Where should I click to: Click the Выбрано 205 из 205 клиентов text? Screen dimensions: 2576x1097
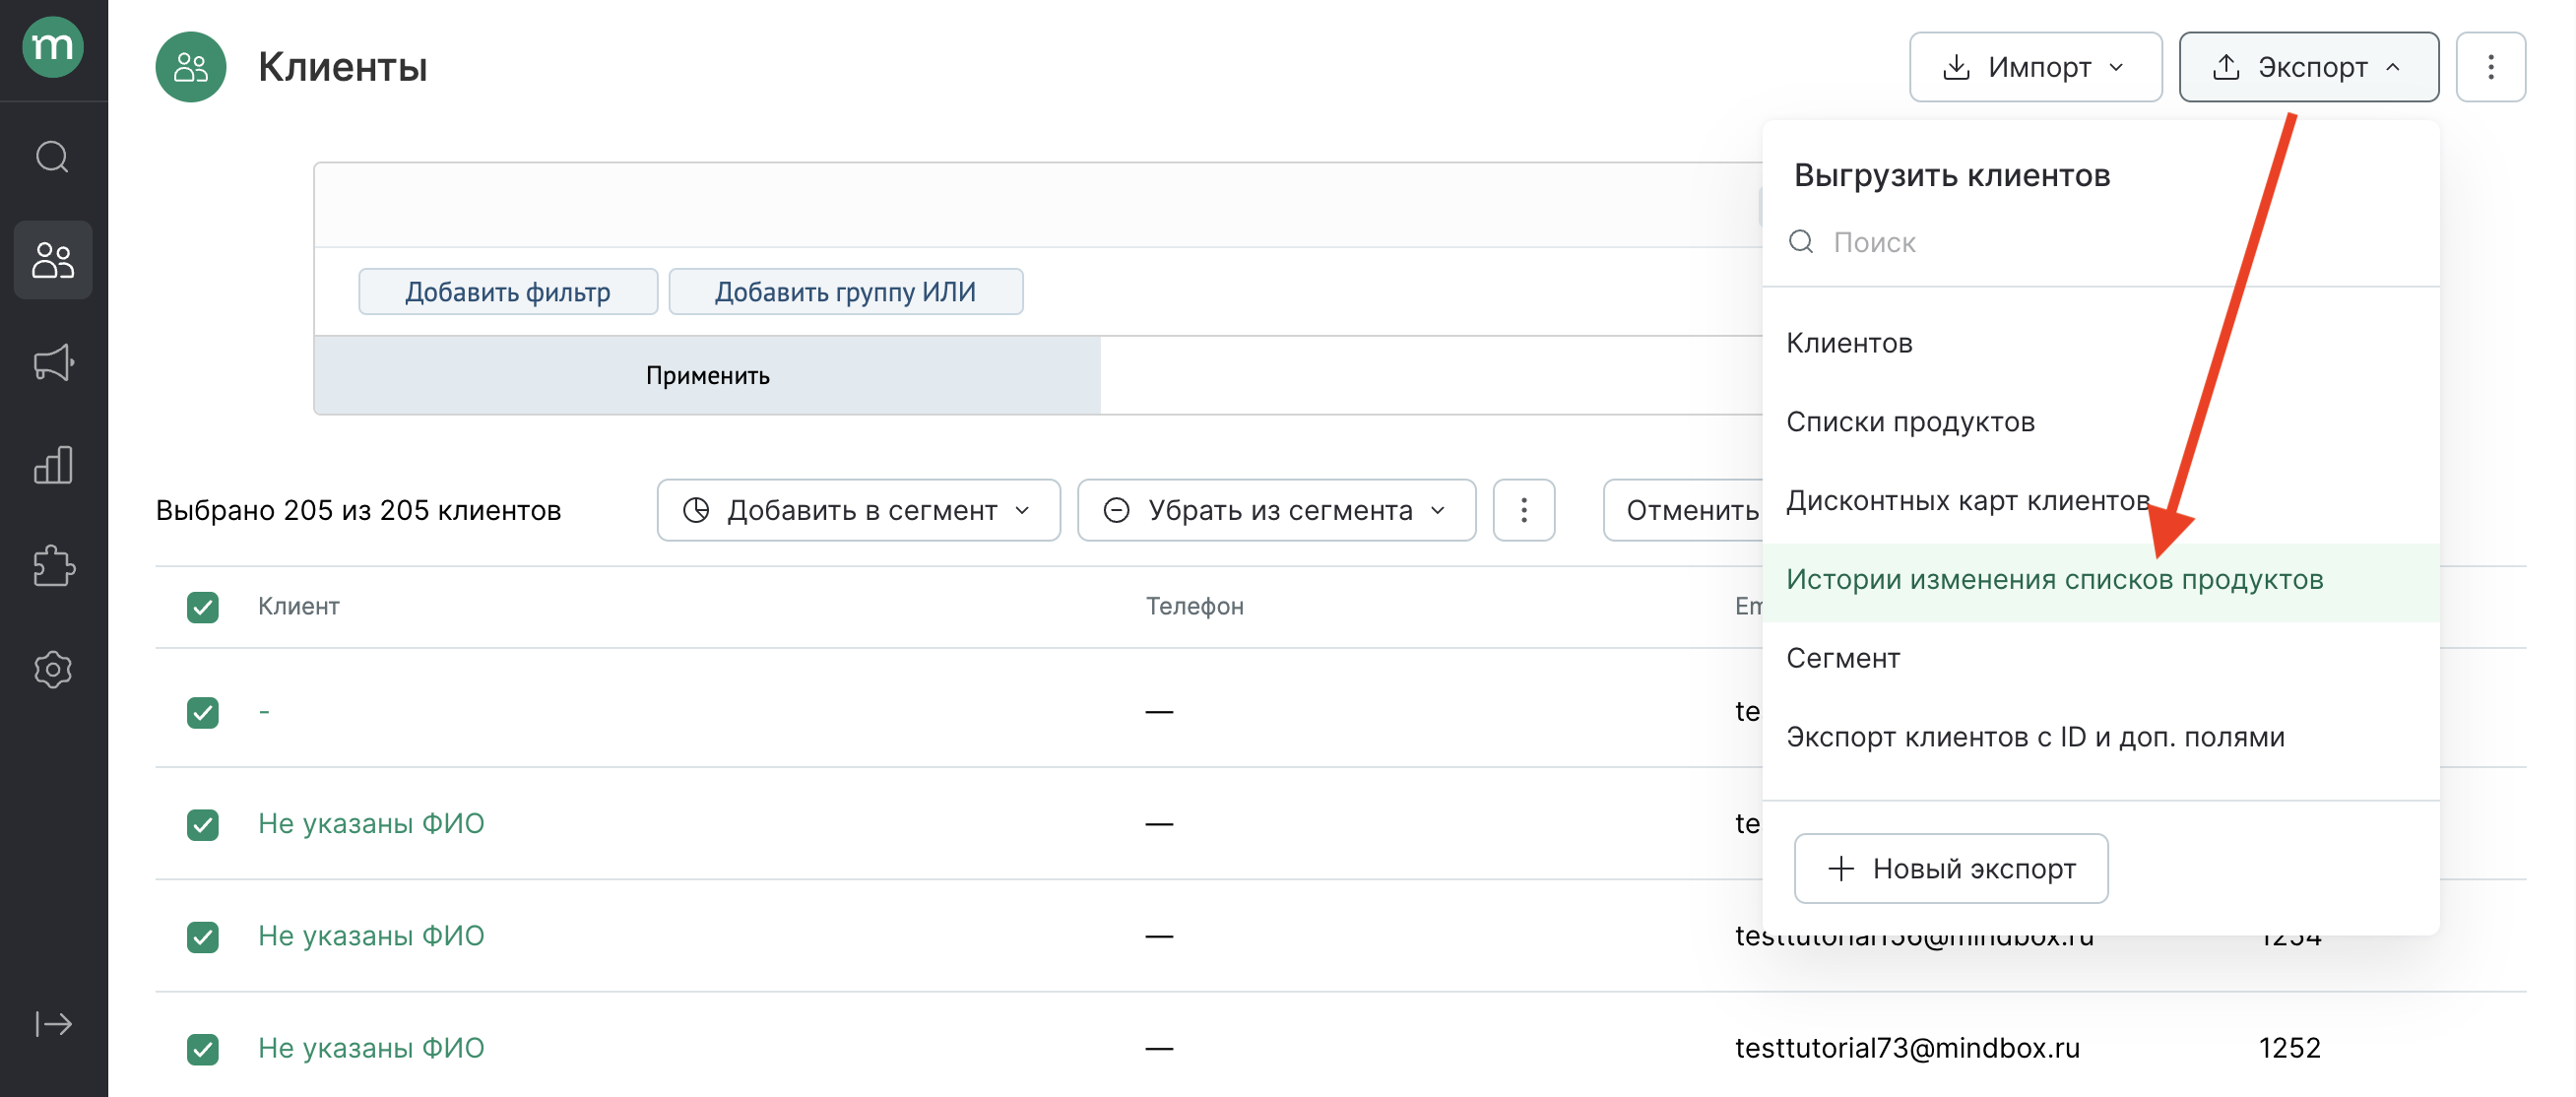pos(358,510)
